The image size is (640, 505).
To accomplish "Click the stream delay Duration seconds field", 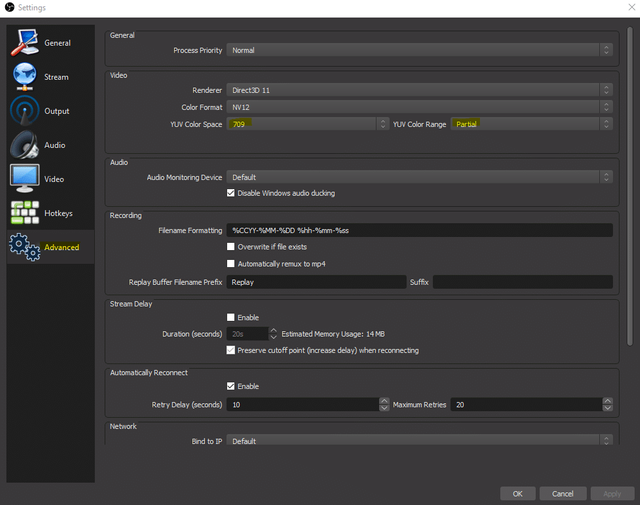I will 248,334.
